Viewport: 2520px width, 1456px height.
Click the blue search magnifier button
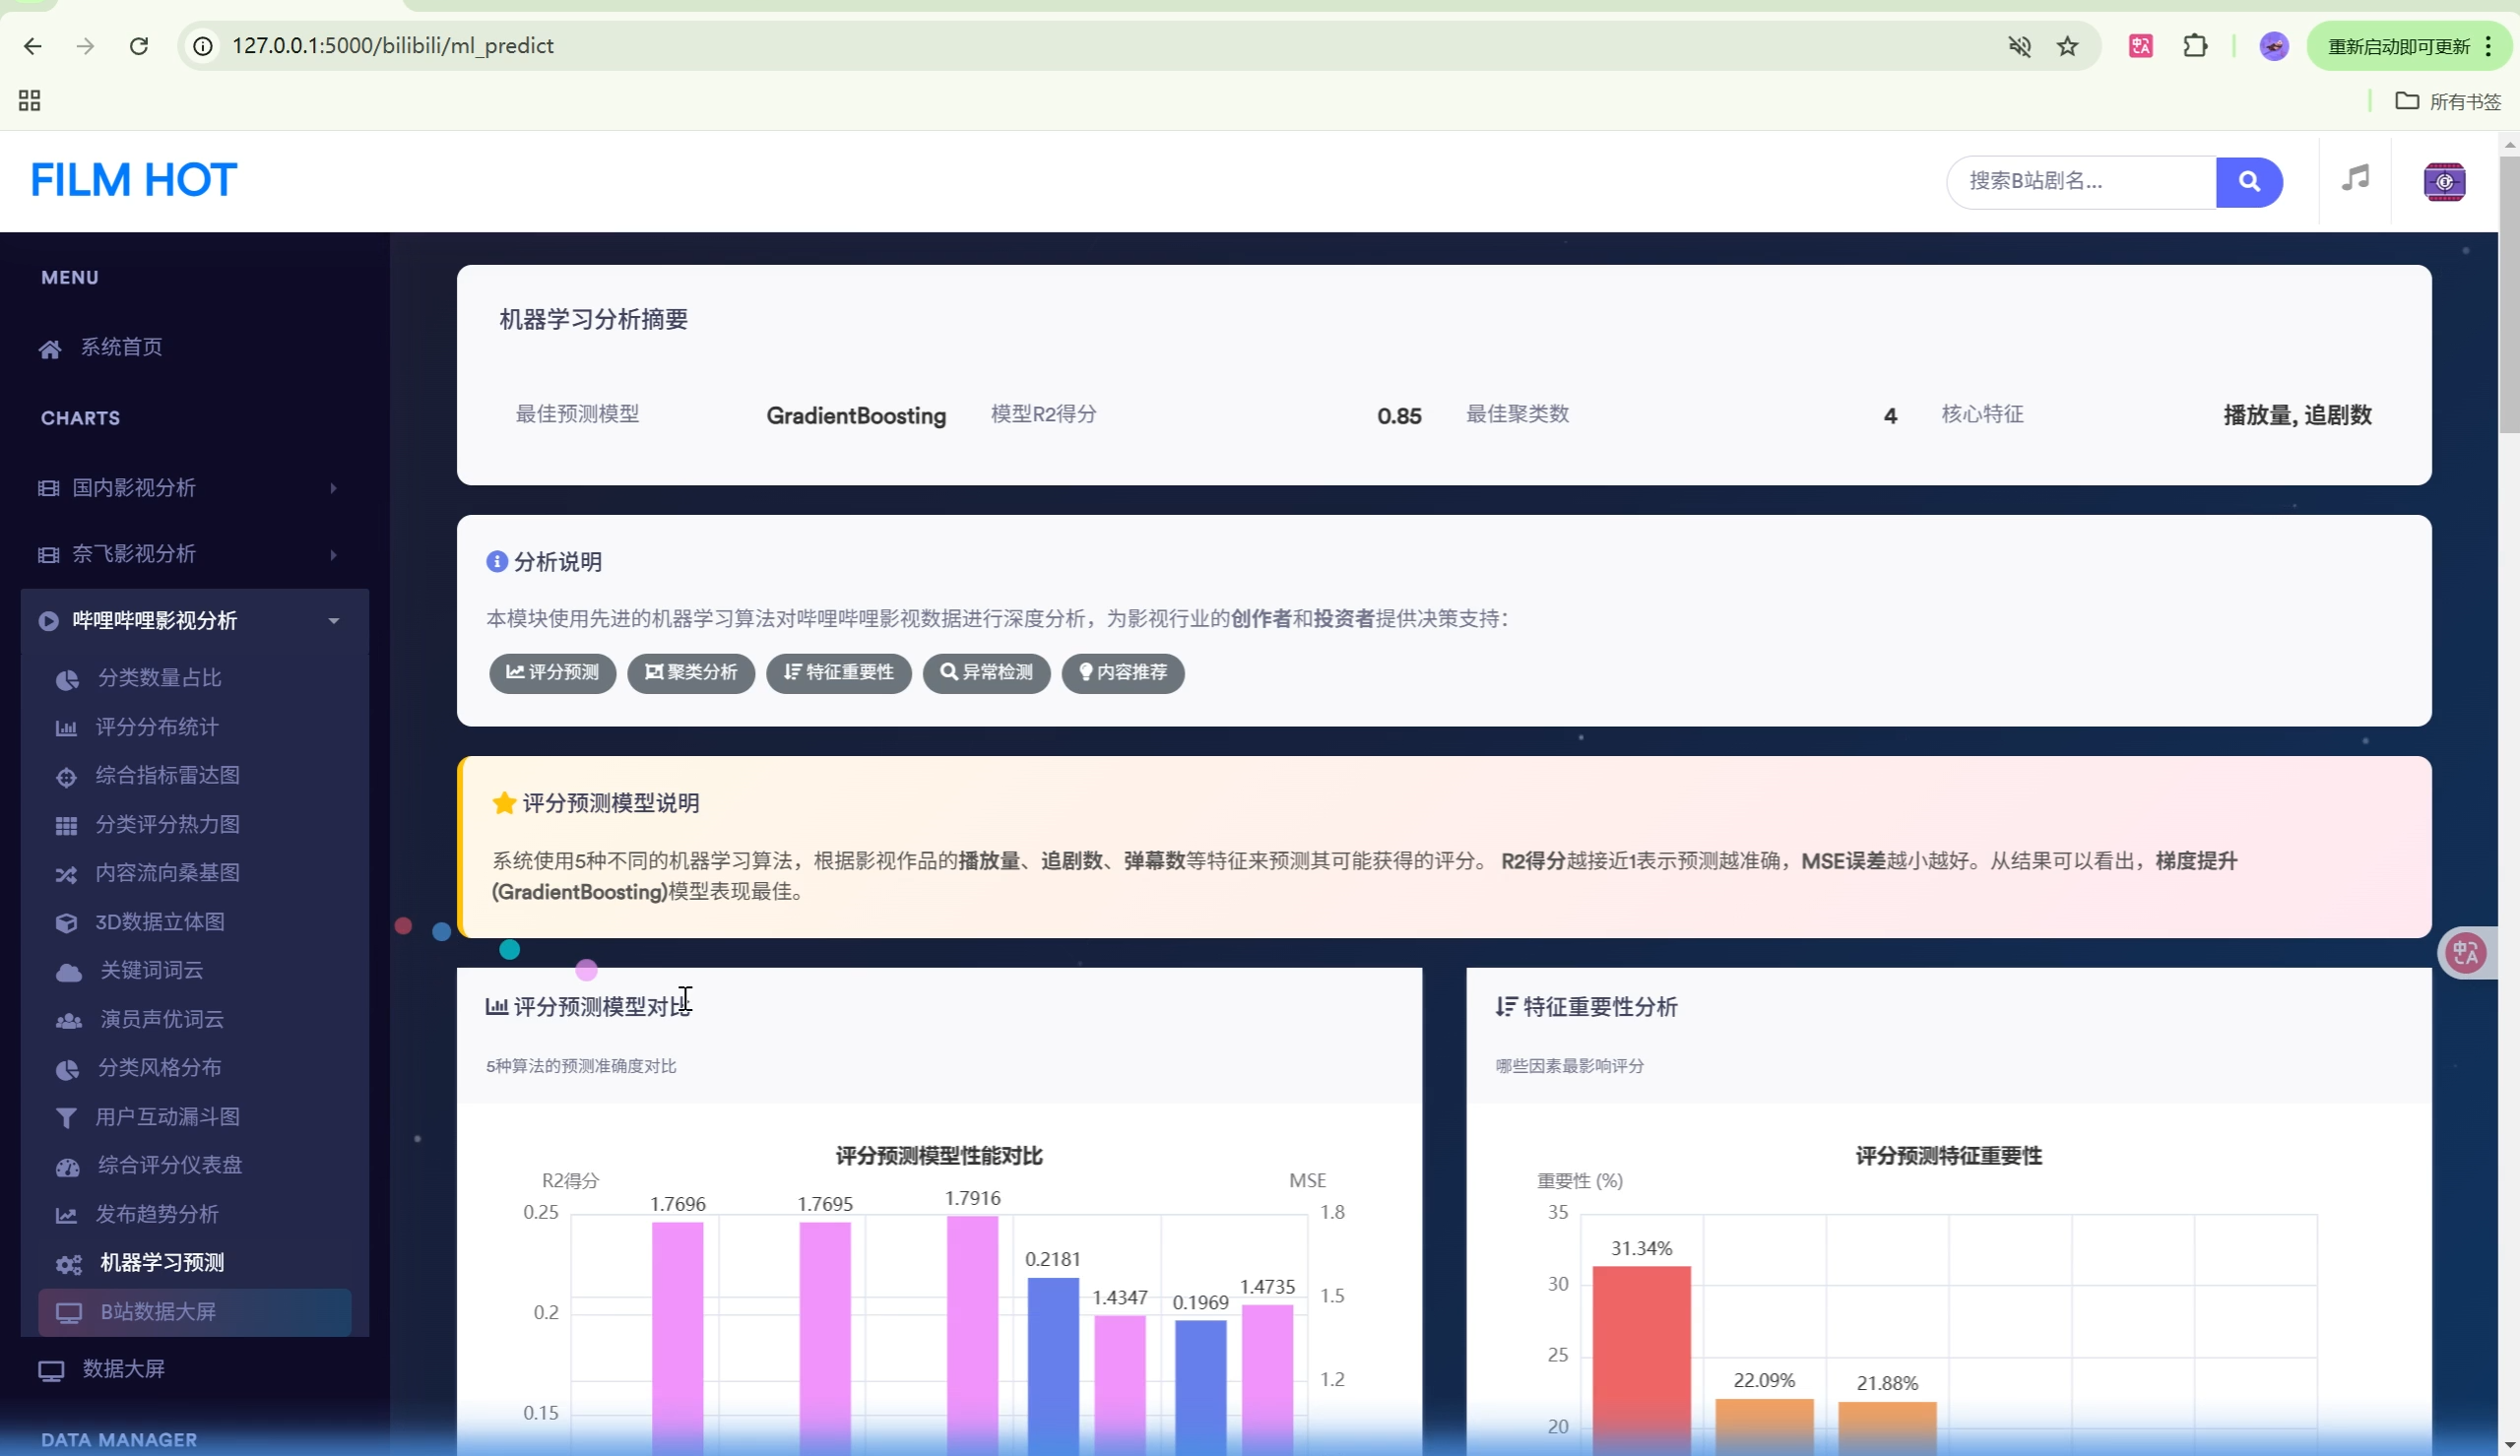(x=2248, y=182)
